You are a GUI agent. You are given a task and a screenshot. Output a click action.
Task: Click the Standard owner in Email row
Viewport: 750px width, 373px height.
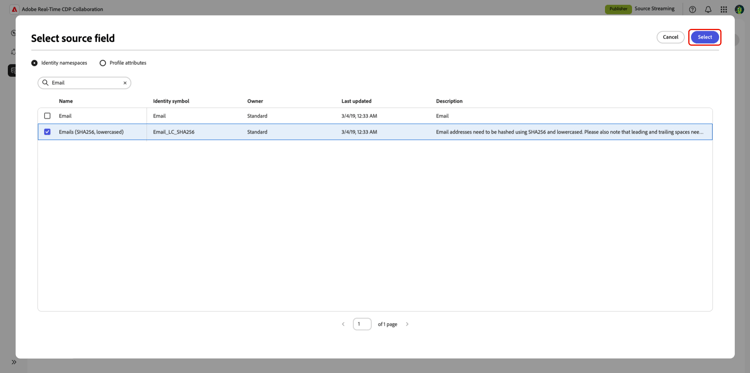coord(257,116)
